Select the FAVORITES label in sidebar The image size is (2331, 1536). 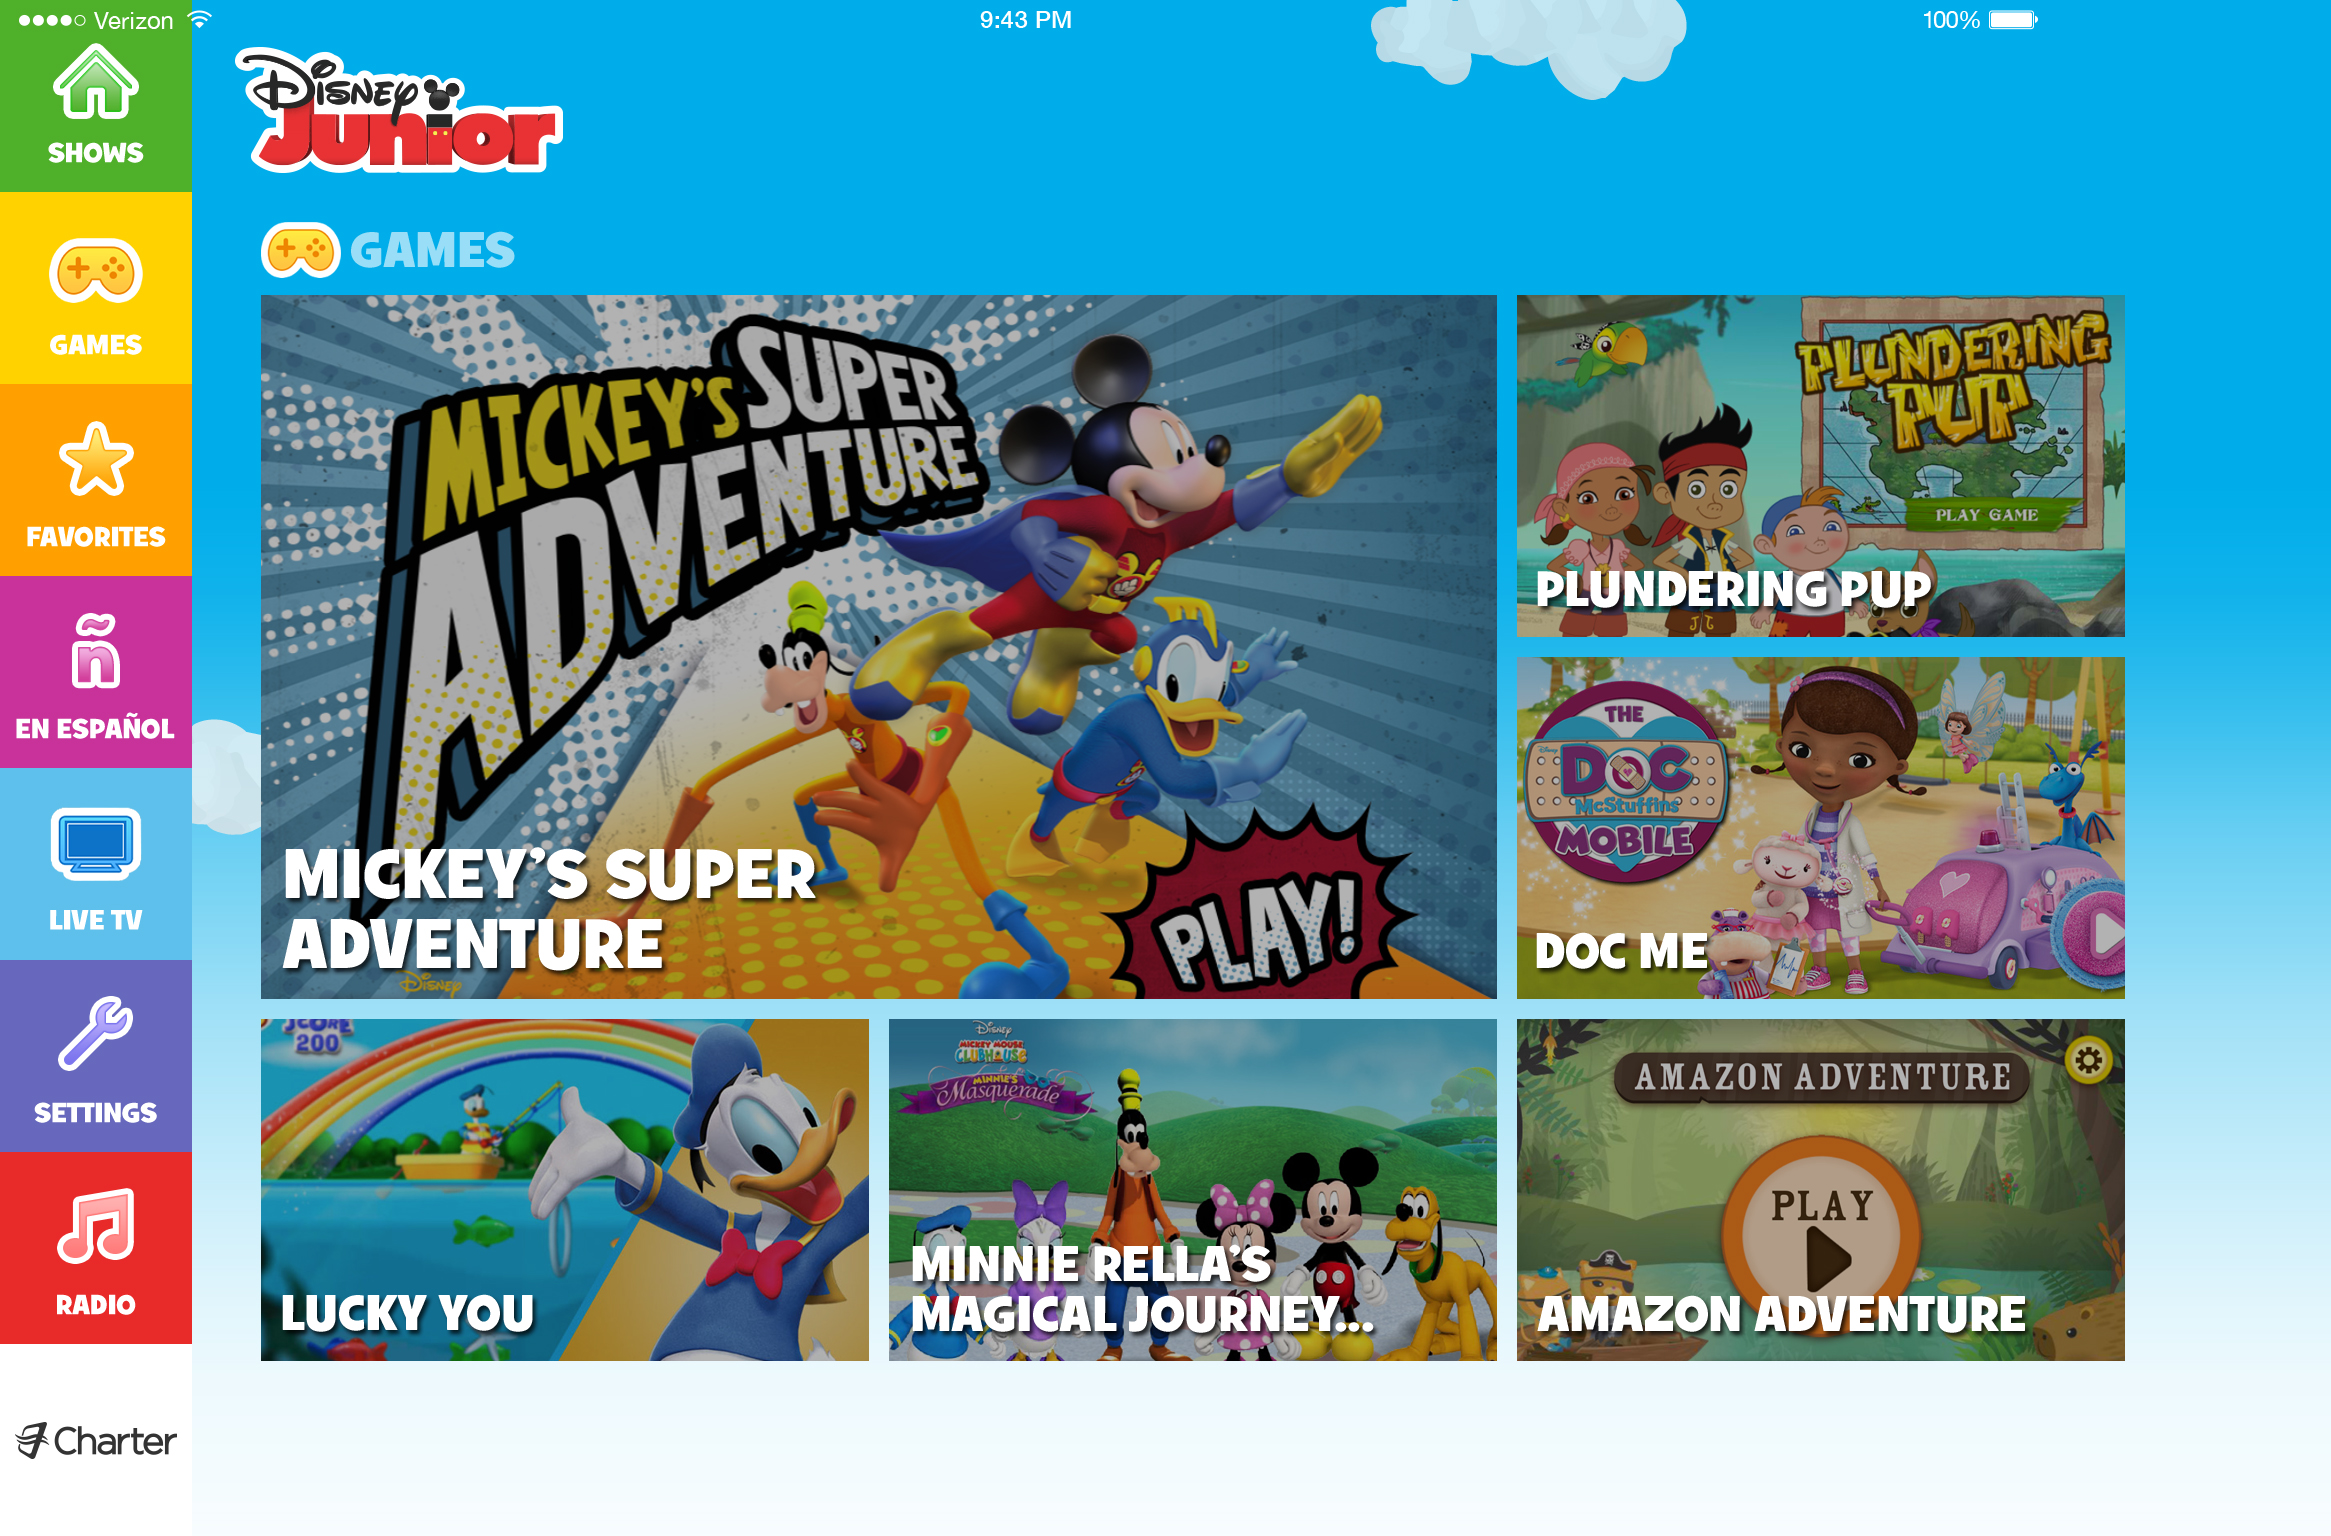tap(96, 537)
